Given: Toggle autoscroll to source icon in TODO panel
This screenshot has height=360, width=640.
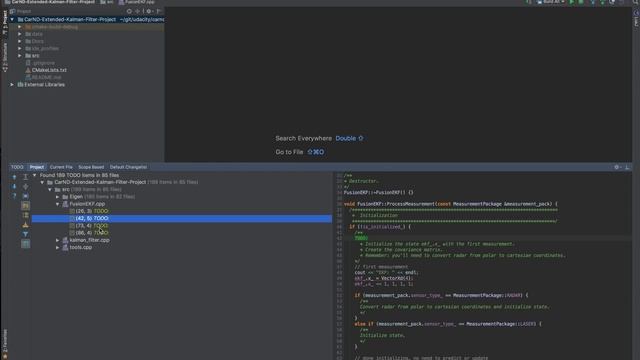Looking at the screenshot, I should [x=25, y=196].
